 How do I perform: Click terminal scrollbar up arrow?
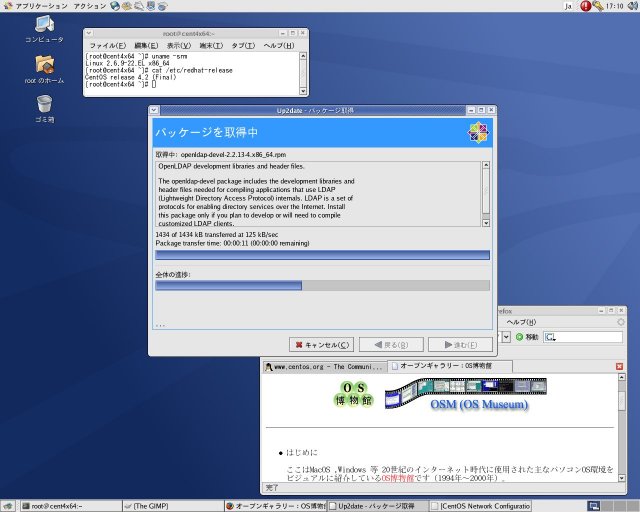coord(303,56)
